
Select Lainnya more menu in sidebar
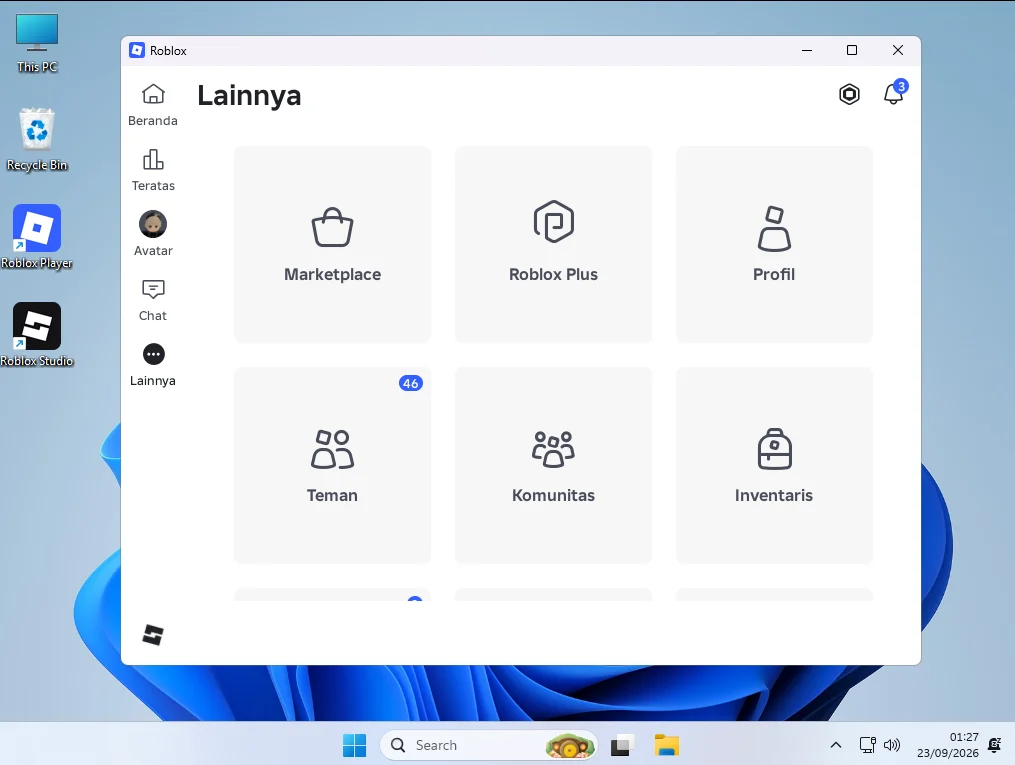point(153,365)
